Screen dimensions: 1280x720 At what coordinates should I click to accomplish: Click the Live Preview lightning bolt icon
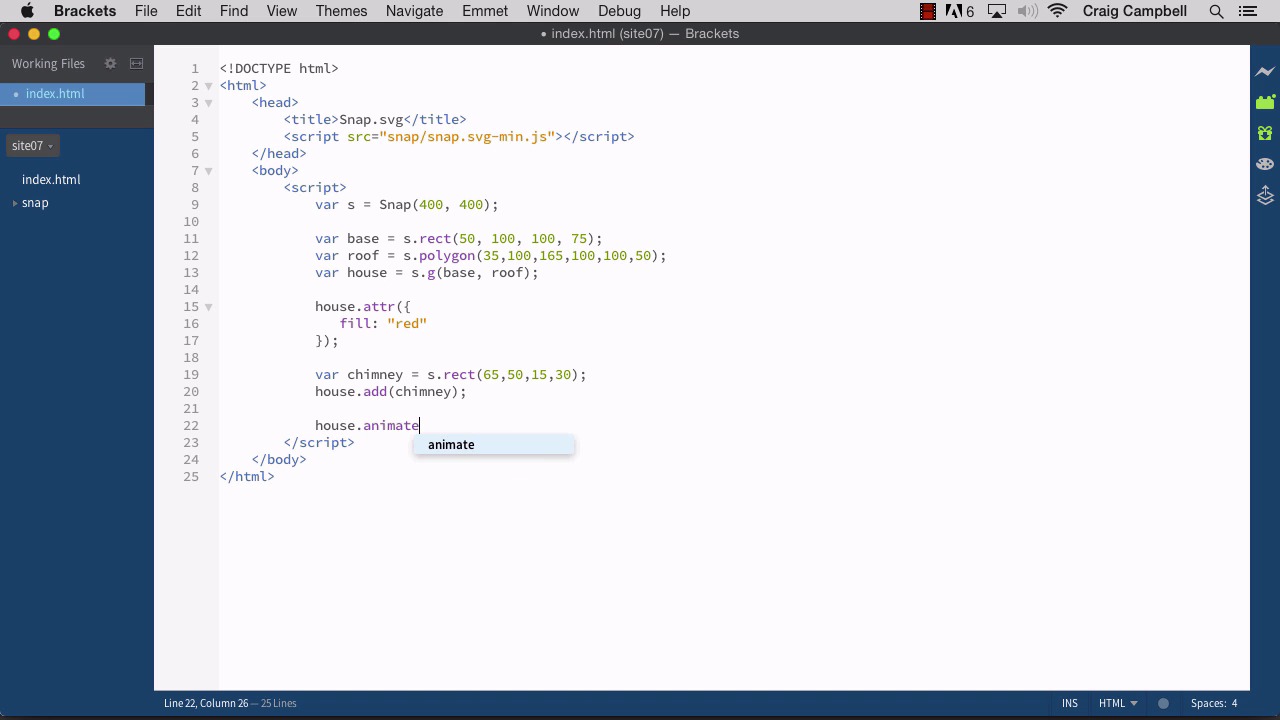(x=1265, y=72)
